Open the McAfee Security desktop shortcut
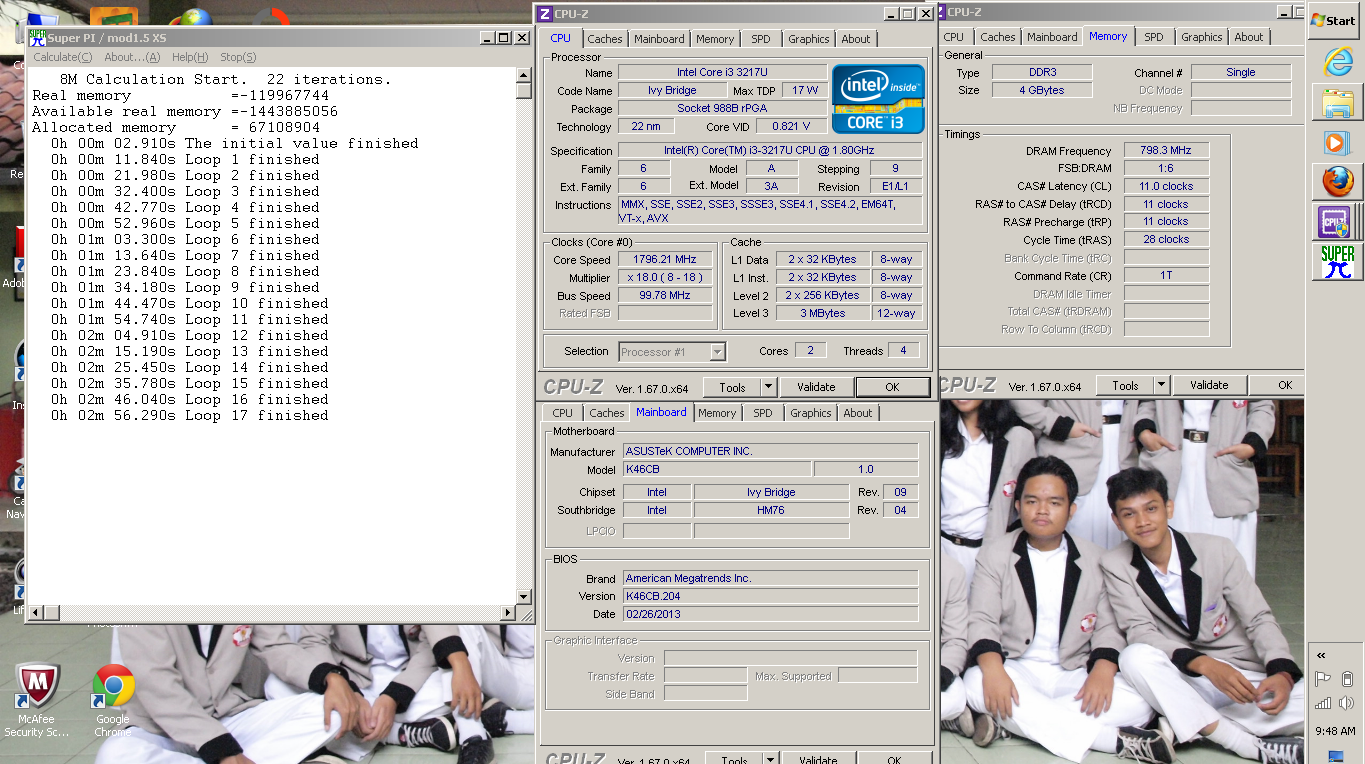Image resolution: width=1365 pixels, height=764 pixels. pos(37,700)
